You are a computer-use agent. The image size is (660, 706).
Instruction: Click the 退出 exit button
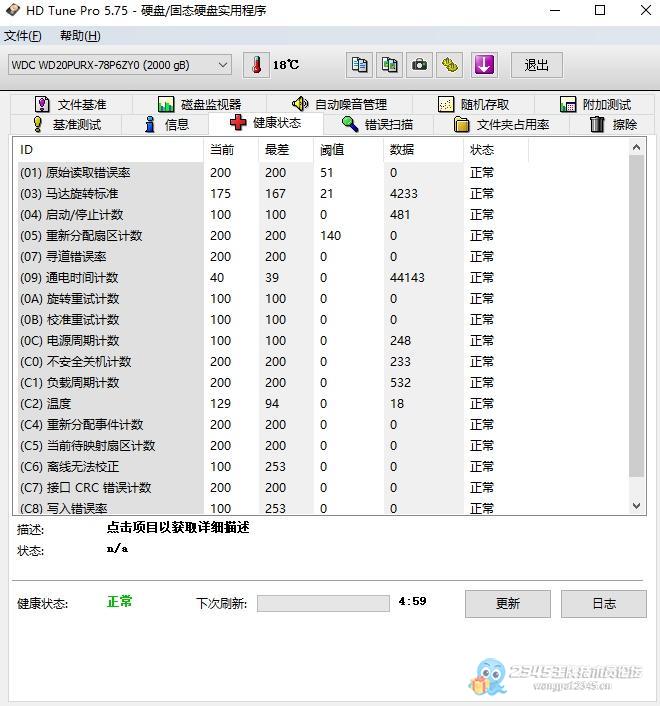[536, 65]
